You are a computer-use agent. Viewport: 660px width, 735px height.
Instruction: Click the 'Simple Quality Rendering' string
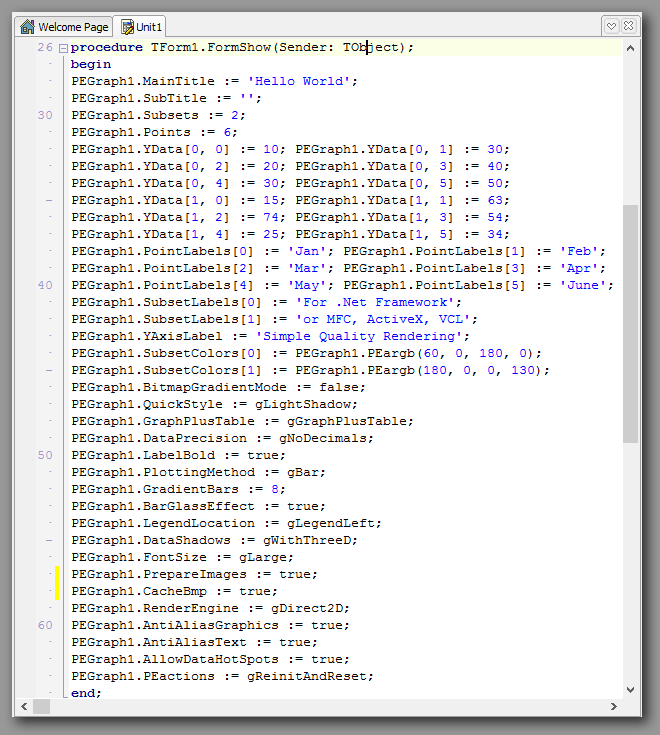coord(359,336)
